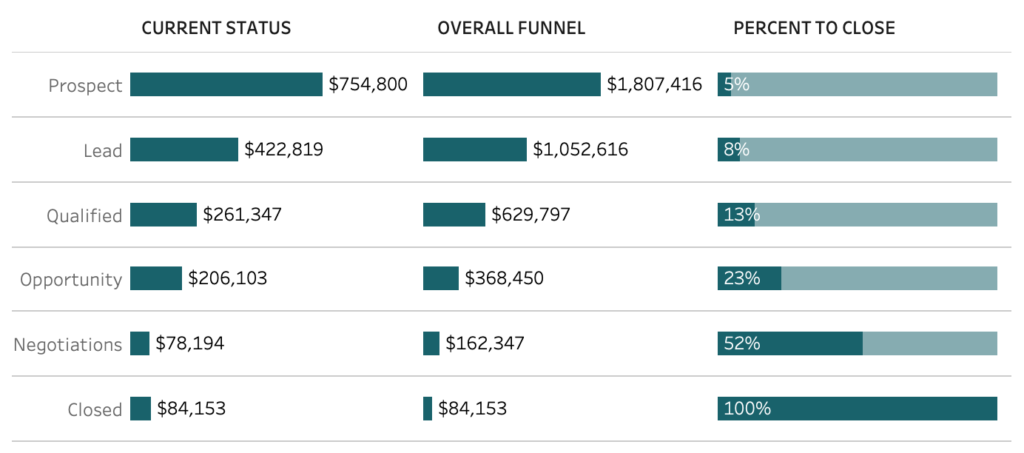1024x453 pixels.
Task: Click the Prospect current status bar
Action: click(226, 85)
